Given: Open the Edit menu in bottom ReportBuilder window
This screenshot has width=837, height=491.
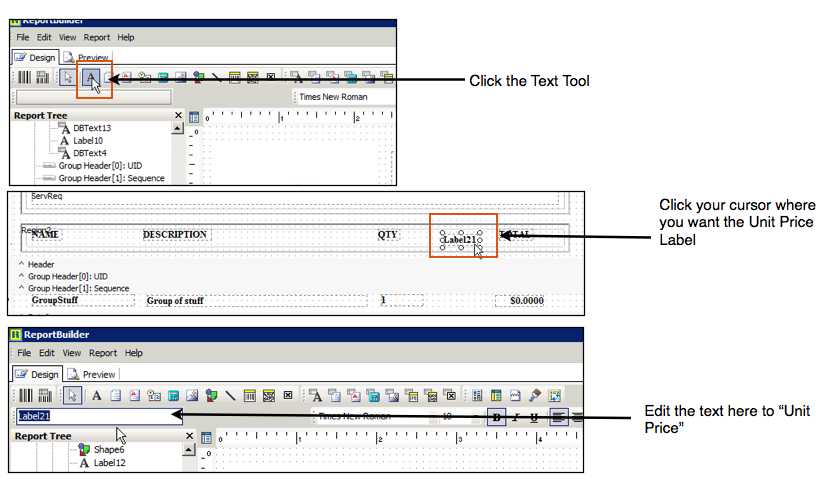Looking at the screenshot, I should [46, 353].
